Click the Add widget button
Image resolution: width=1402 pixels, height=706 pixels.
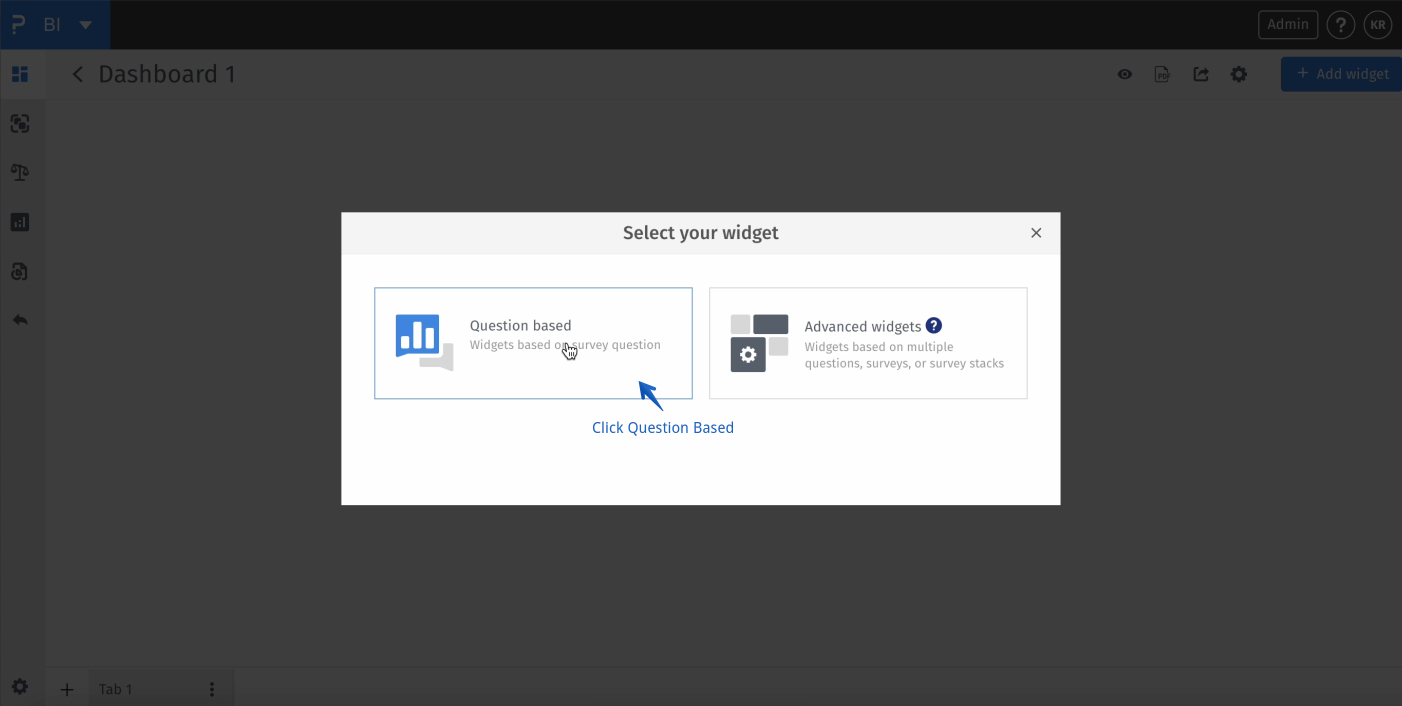coord(1341,74)
